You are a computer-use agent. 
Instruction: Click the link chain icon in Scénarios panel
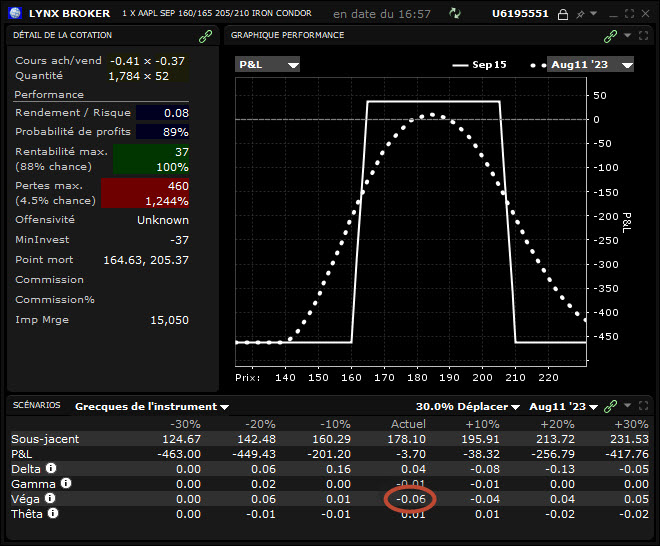pos(610,406)
